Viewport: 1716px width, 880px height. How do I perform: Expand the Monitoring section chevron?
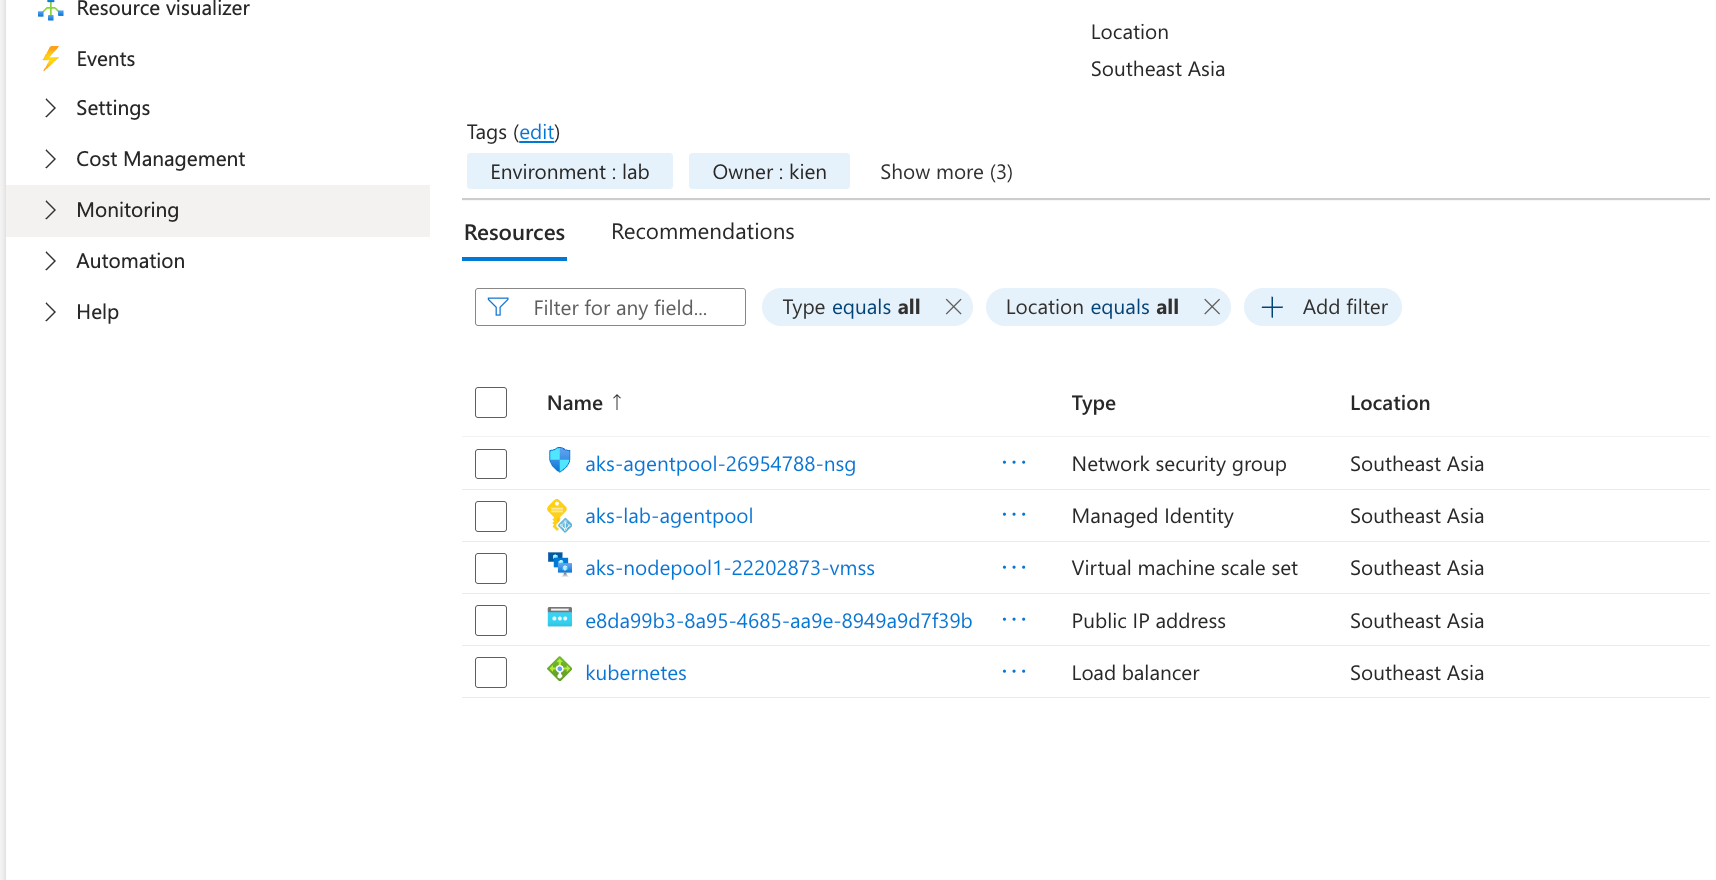point(51,210)
